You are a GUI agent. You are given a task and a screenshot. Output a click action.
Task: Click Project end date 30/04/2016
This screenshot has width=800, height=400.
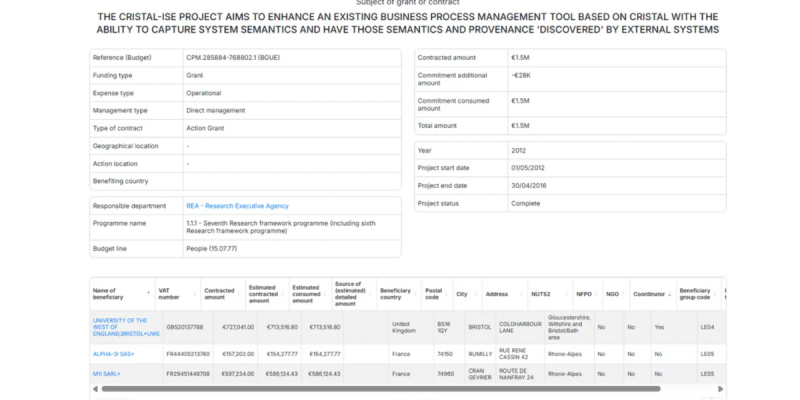coord(529,186)
